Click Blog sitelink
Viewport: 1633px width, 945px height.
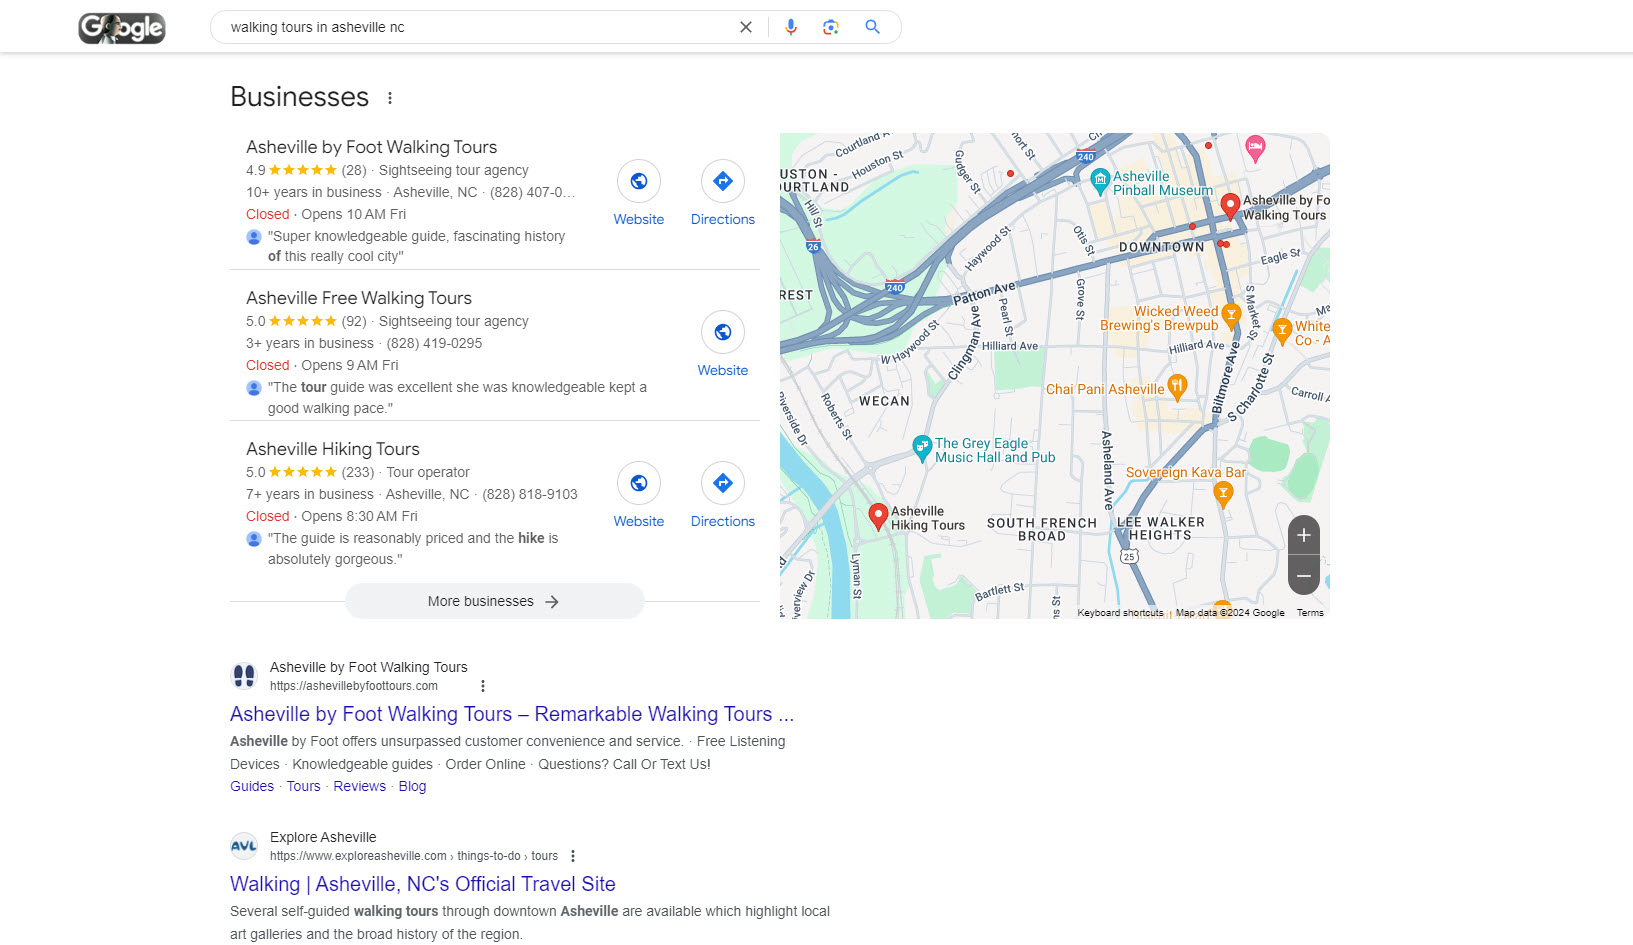coord(412,786)
